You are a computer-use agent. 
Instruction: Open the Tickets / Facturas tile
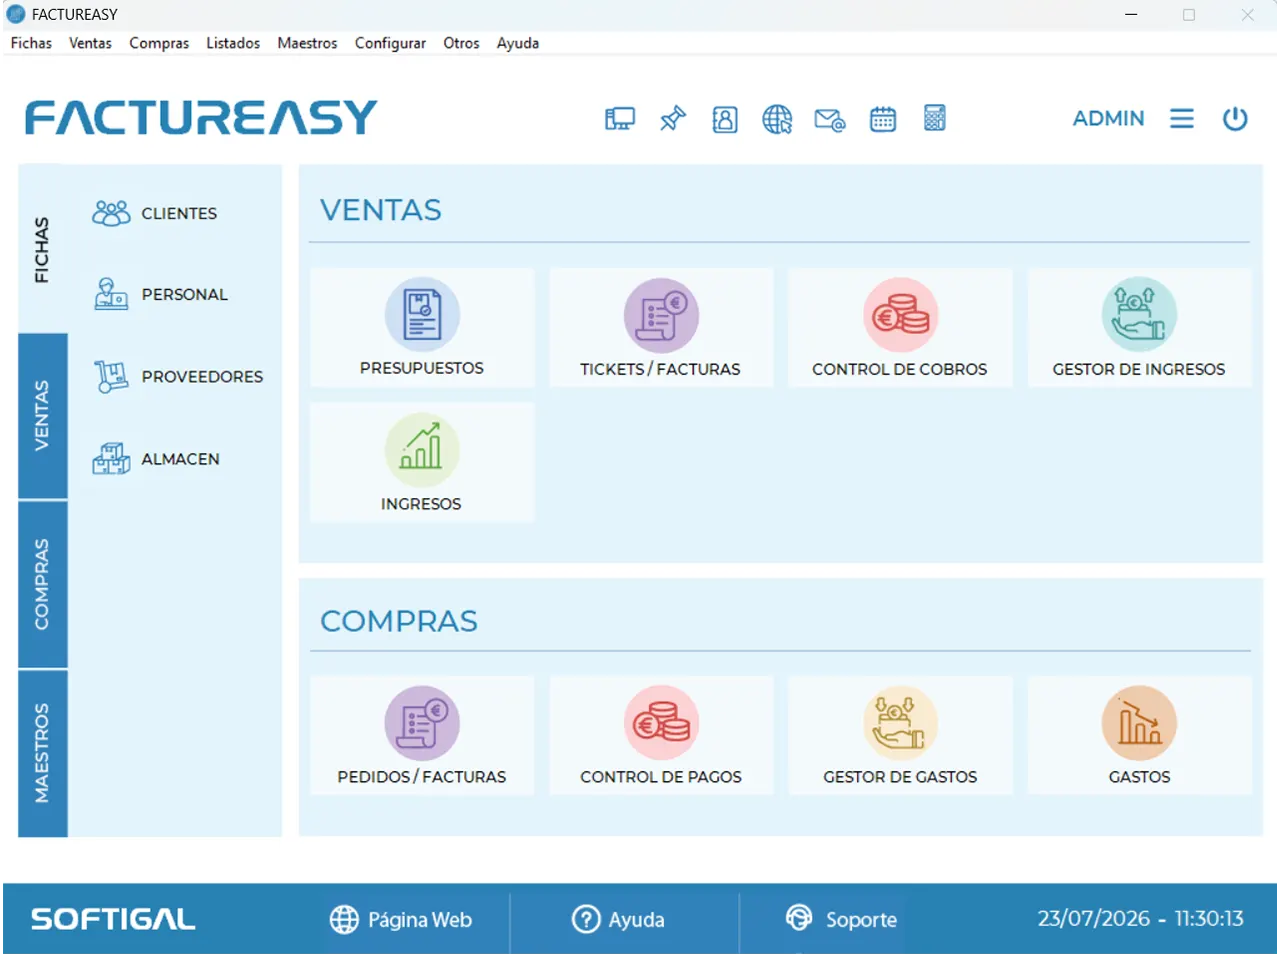coord(661,327)
